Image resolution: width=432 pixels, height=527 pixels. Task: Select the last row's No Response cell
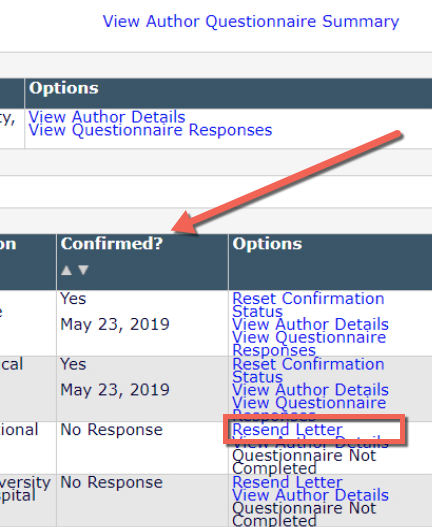pyautogui.click(x=111, y=483)
